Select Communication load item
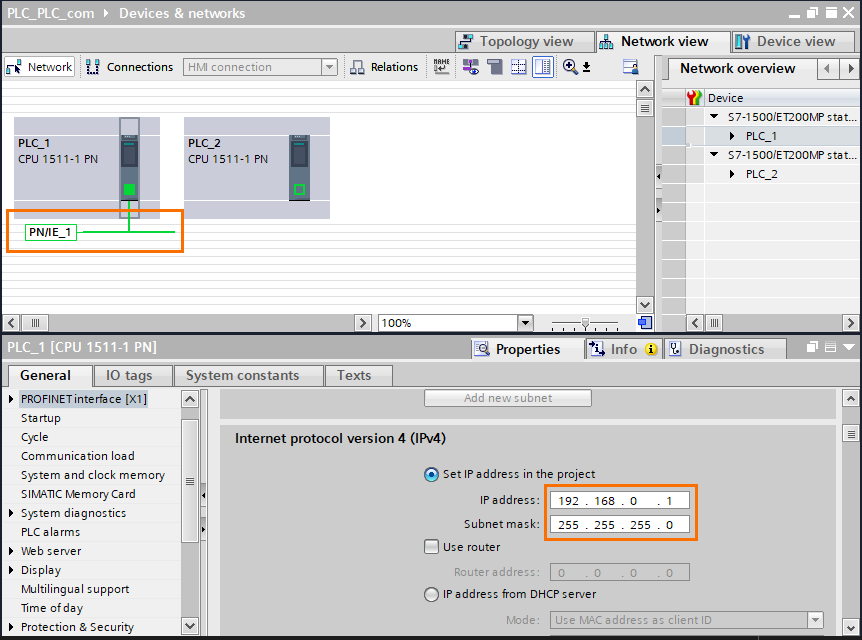The image size is (862, 640). point(78,456)
